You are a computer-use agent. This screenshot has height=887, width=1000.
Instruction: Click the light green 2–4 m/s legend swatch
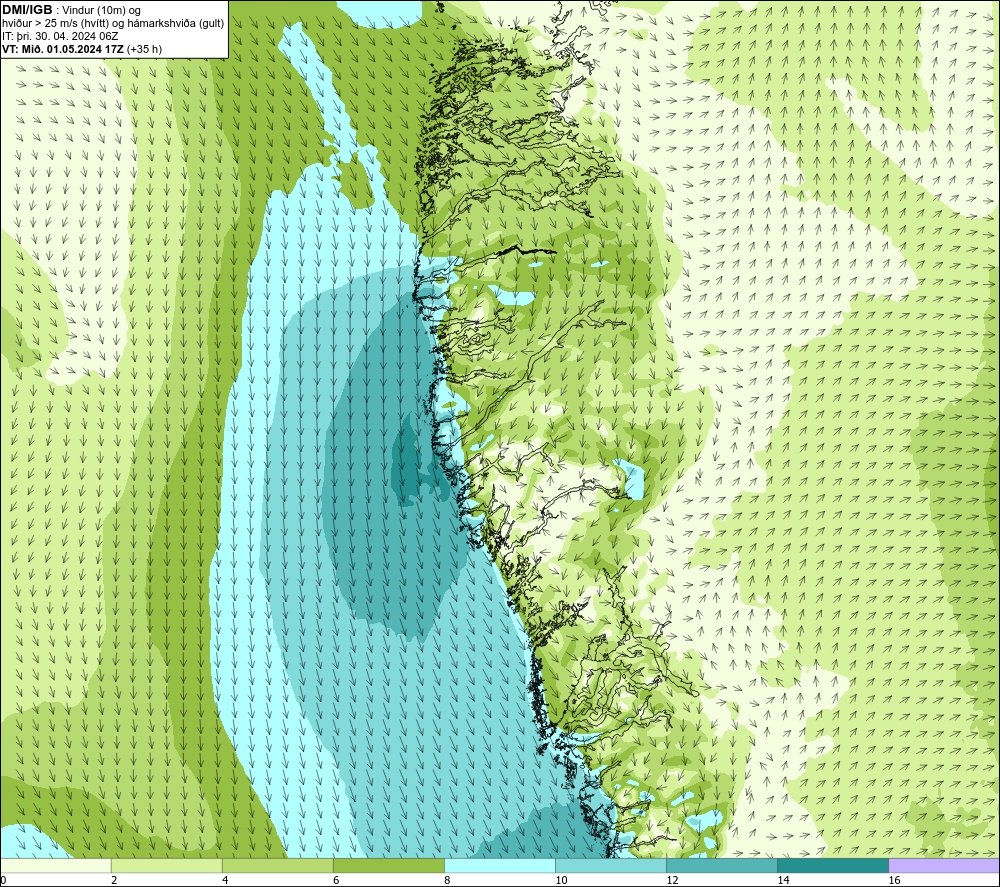point(166,865)
